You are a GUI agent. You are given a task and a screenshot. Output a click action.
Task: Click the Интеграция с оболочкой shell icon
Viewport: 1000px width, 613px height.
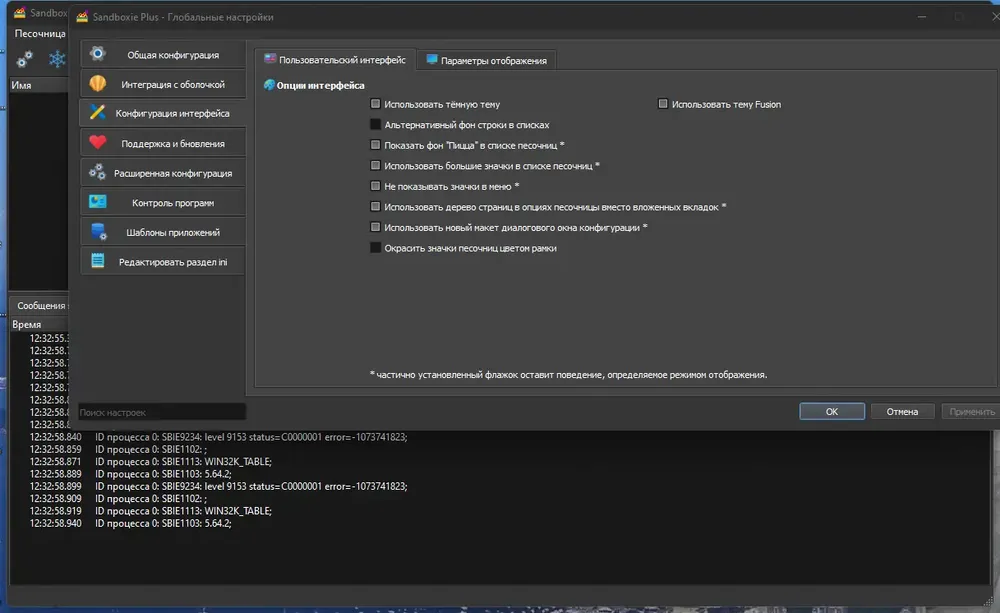pos(98,84)
